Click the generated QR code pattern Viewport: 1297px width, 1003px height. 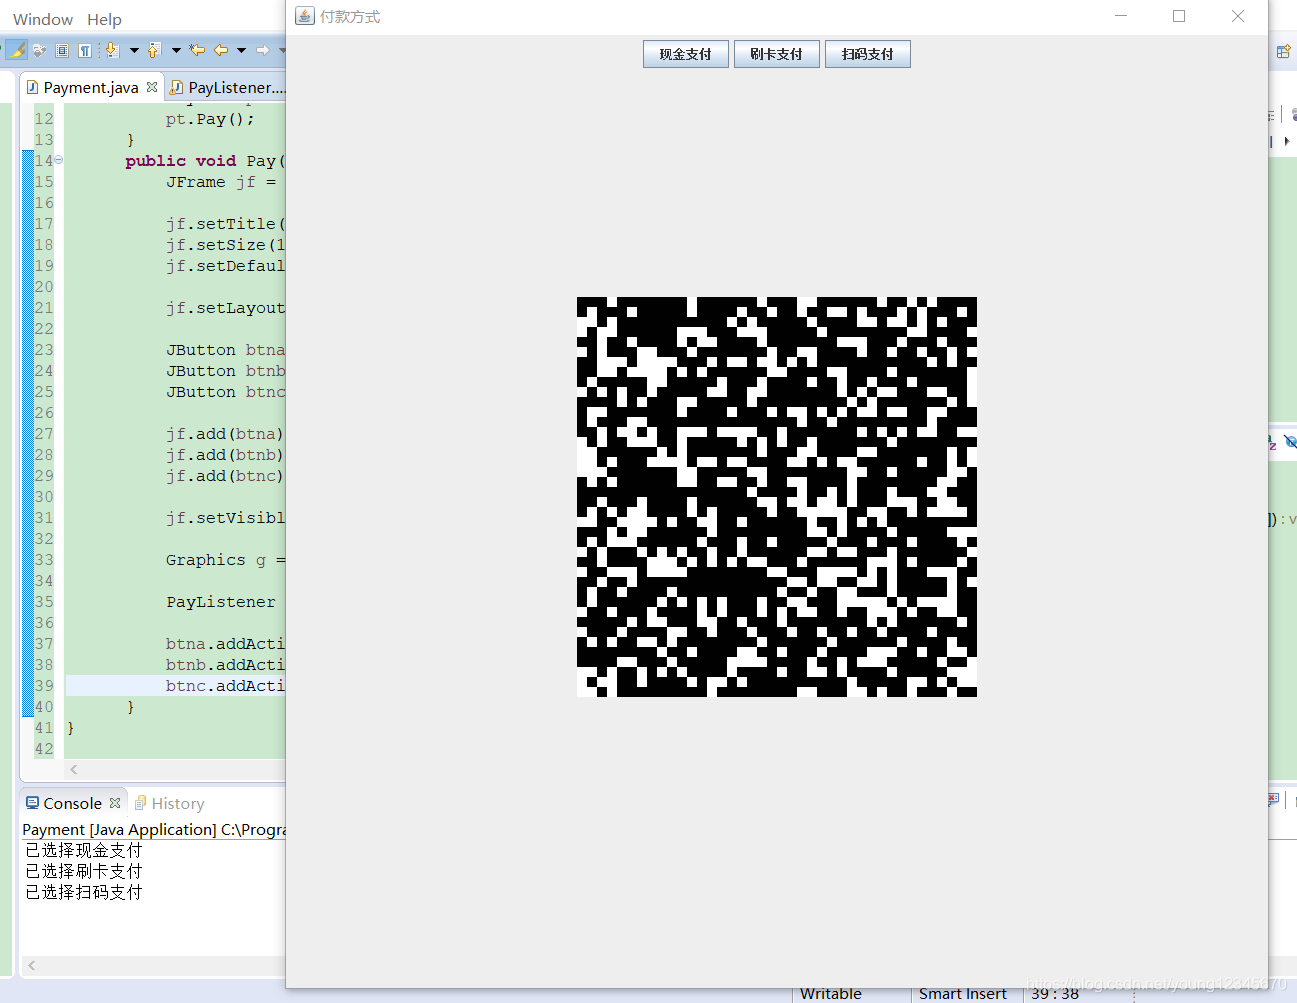[777, 497]
